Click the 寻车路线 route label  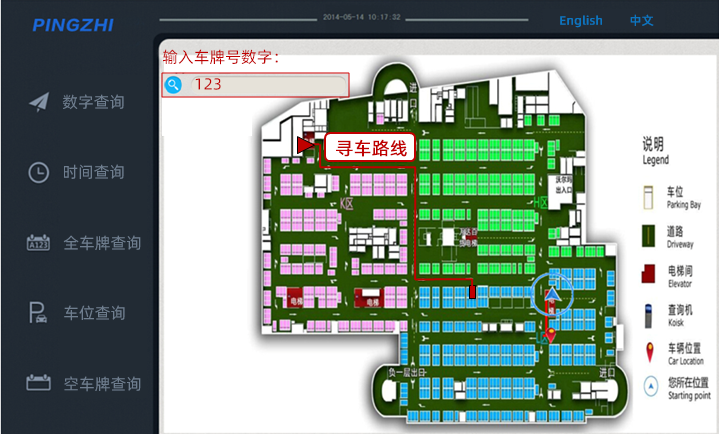(x=369, y=148)
